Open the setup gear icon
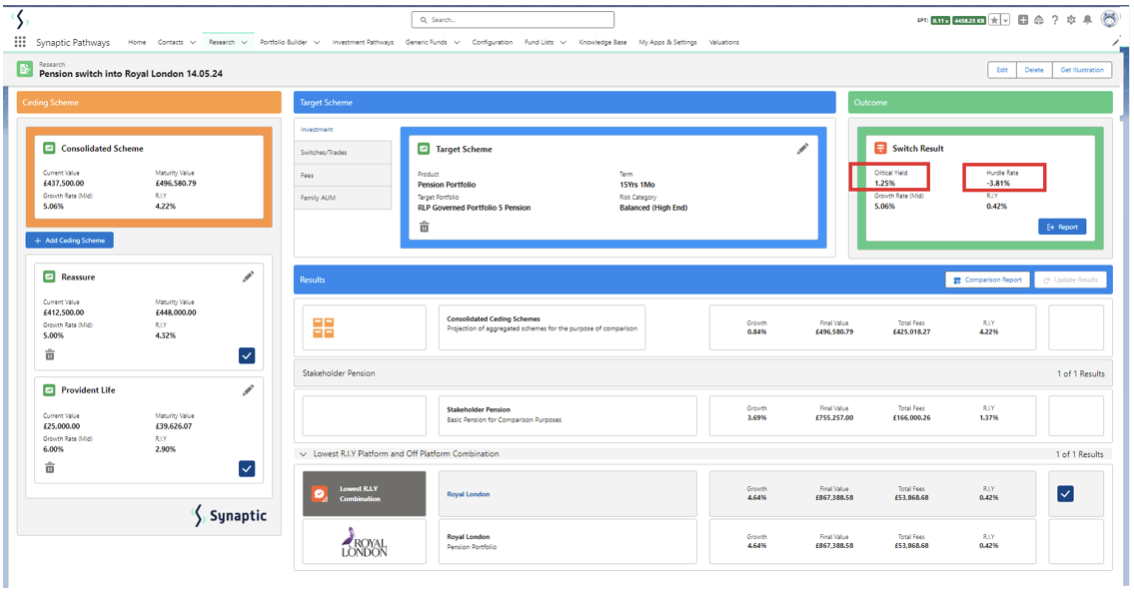Image resolution: width=1134 pixels, height=596 pixels. point(1071,20)
